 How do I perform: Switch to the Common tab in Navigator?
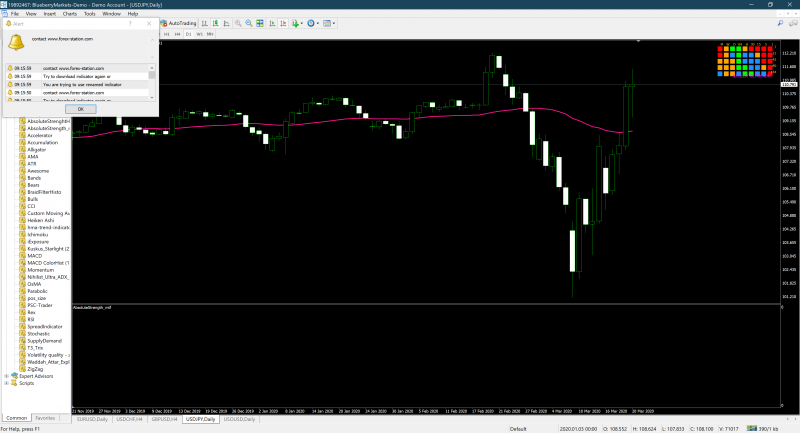click(16, 418)
